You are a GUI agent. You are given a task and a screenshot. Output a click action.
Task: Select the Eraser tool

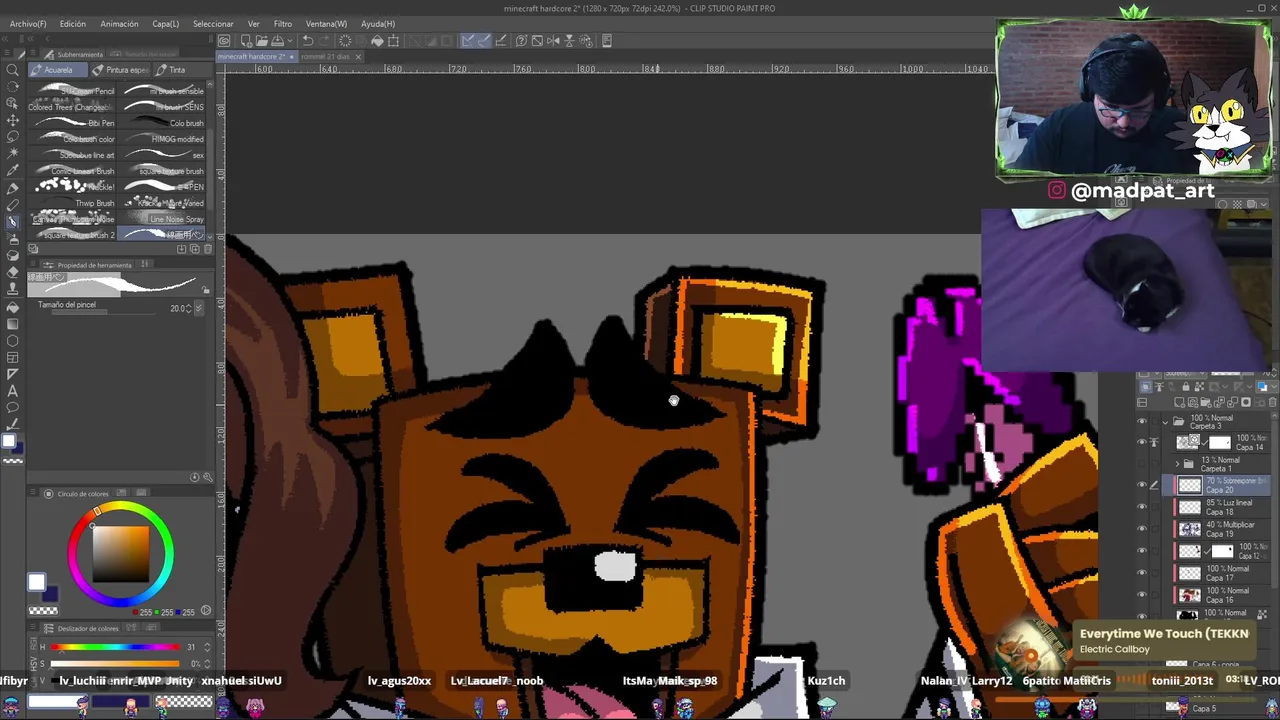(x=13, y=273)
